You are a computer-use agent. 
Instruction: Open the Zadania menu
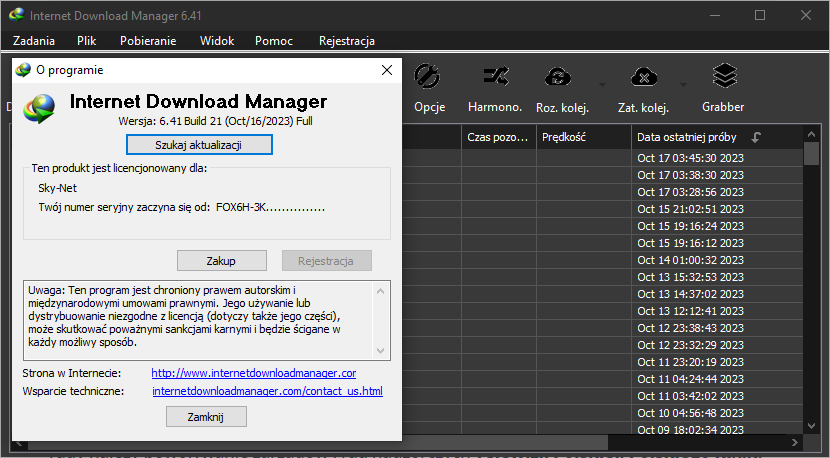[x=34, y=41]
